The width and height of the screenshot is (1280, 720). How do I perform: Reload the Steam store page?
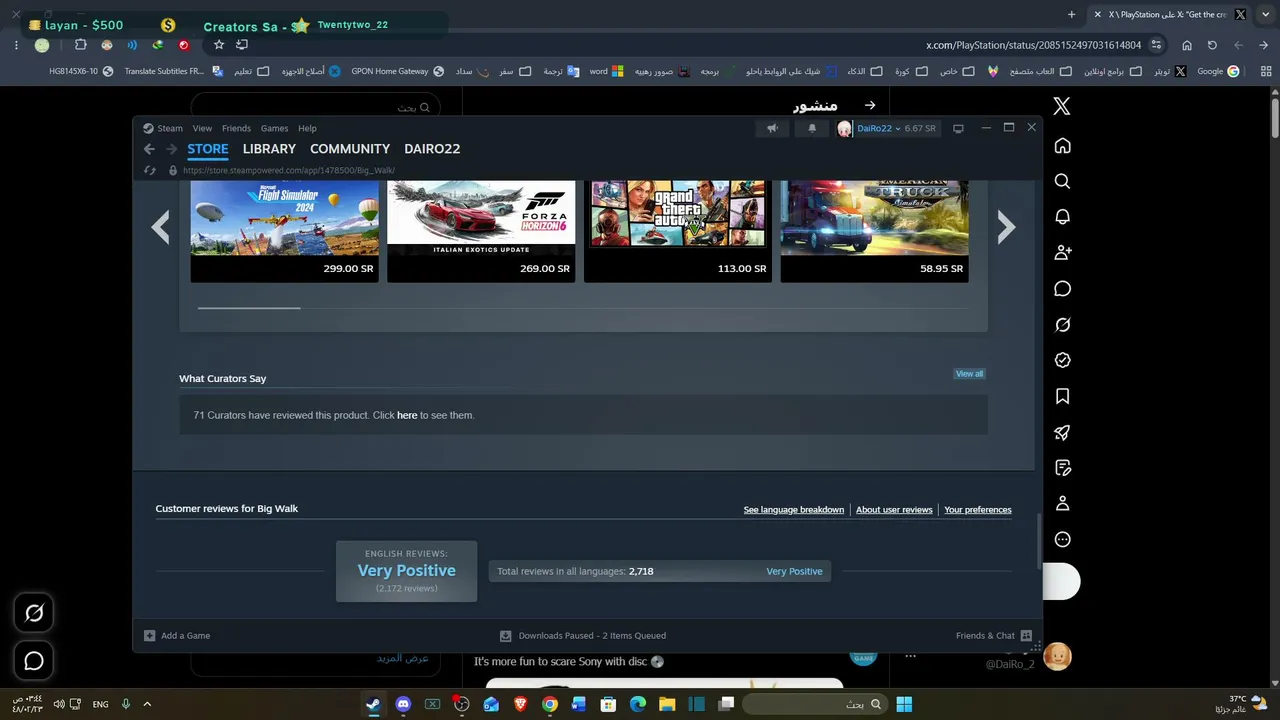point(150,170)
